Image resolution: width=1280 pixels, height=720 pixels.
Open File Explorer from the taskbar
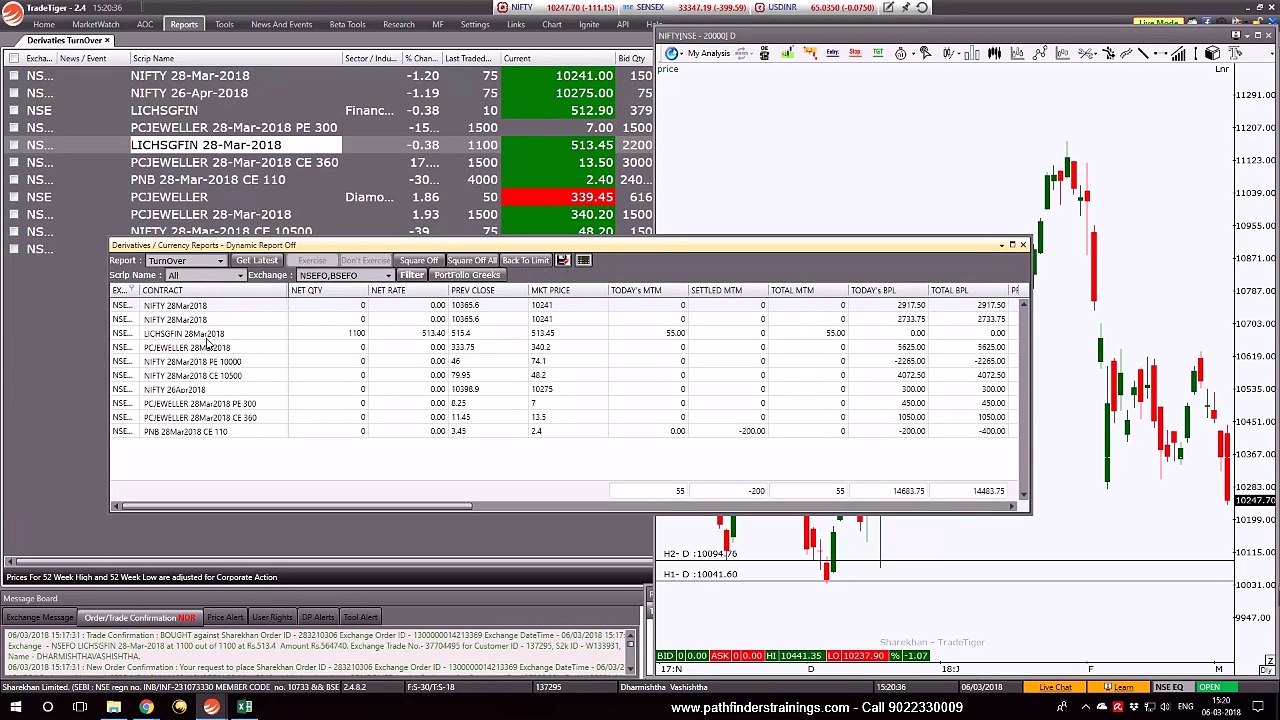click(x=113, y=707)
